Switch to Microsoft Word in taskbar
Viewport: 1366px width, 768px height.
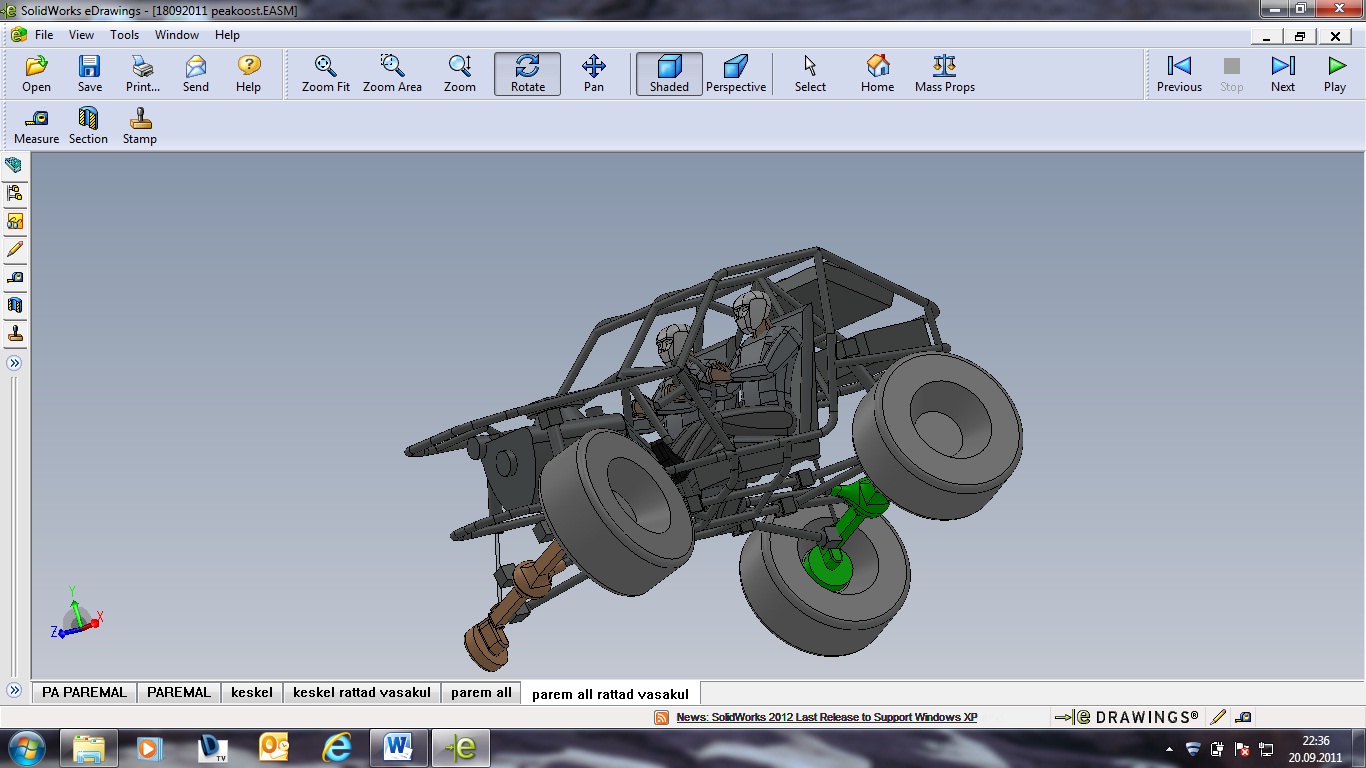coord(398,747)
